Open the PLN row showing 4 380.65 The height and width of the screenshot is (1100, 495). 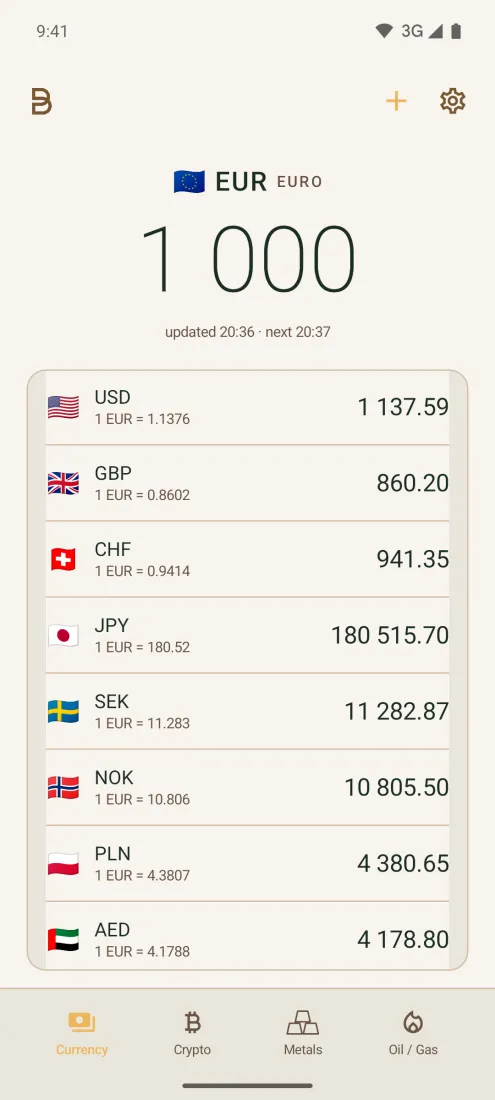pyautogui.click(x=248, y=864)
